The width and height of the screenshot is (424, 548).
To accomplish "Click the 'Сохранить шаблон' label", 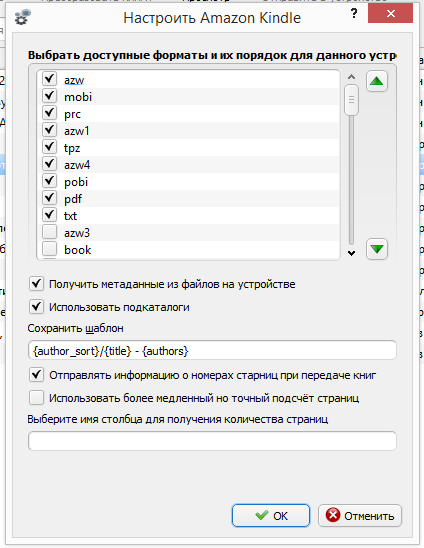I will (x=76, y=329).
